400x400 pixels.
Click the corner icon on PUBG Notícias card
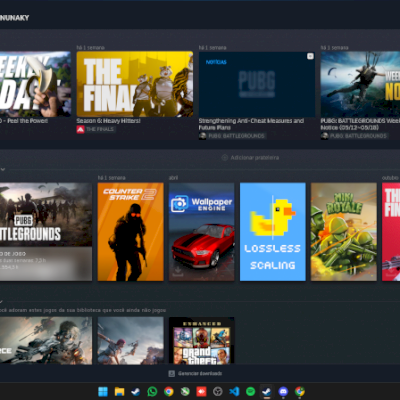(x=310, y=56)
